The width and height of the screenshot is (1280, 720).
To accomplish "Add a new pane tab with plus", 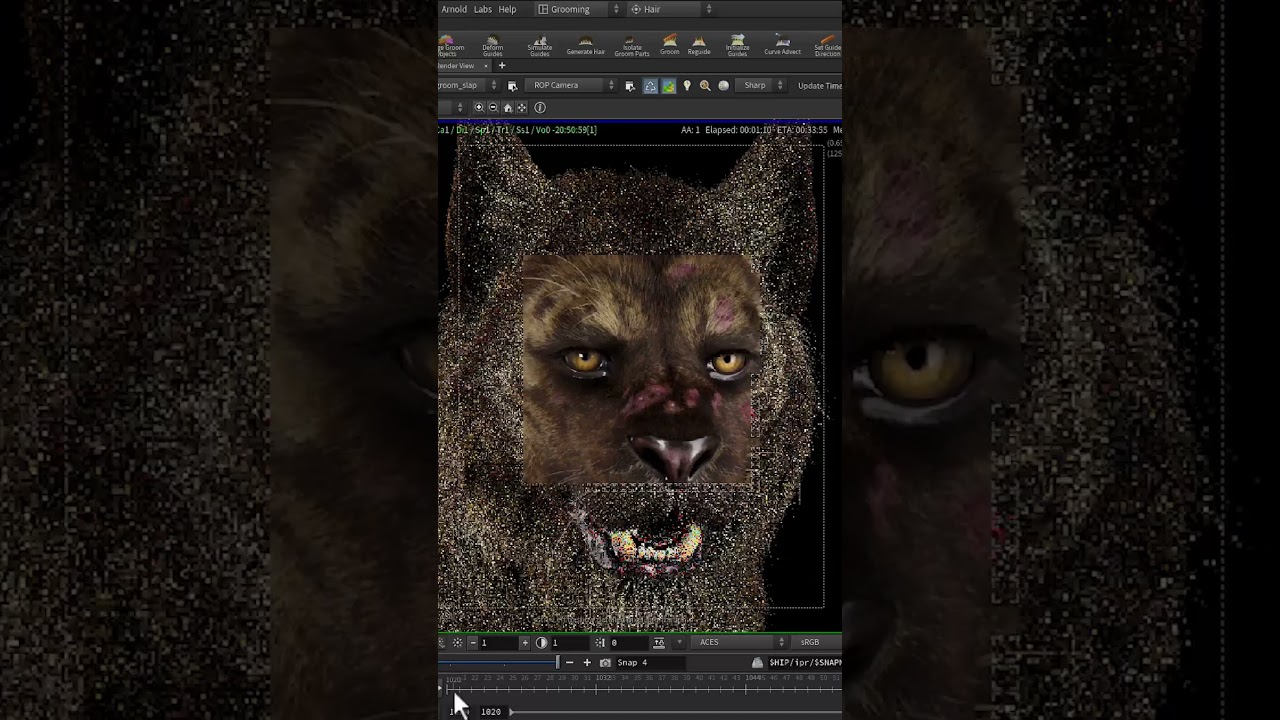I will [502, 66].
